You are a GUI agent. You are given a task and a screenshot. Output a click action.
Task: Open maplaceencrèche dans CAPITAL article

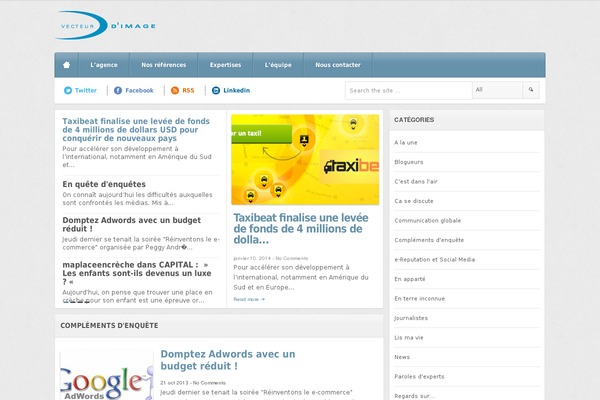tap(137, 273)
